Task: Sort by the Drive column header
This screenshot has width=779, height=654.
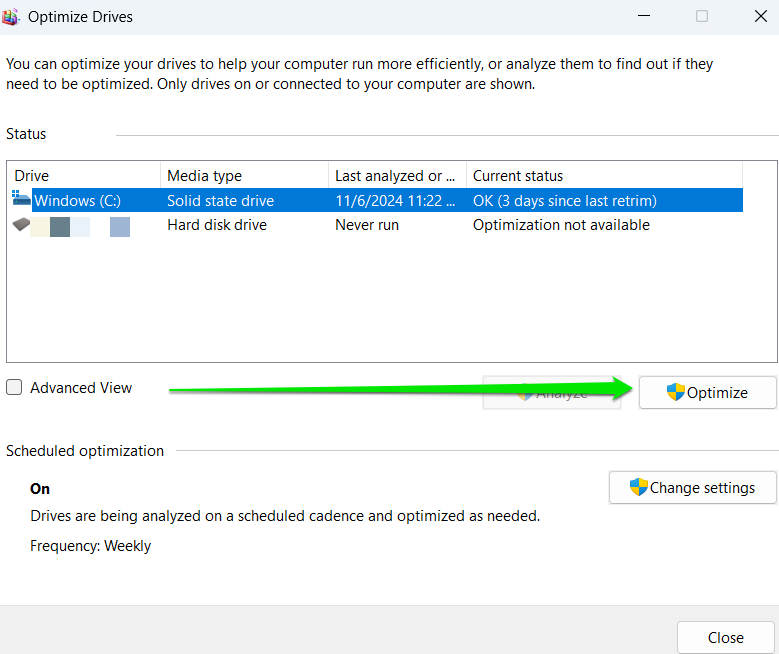Action: coord(84,175)
